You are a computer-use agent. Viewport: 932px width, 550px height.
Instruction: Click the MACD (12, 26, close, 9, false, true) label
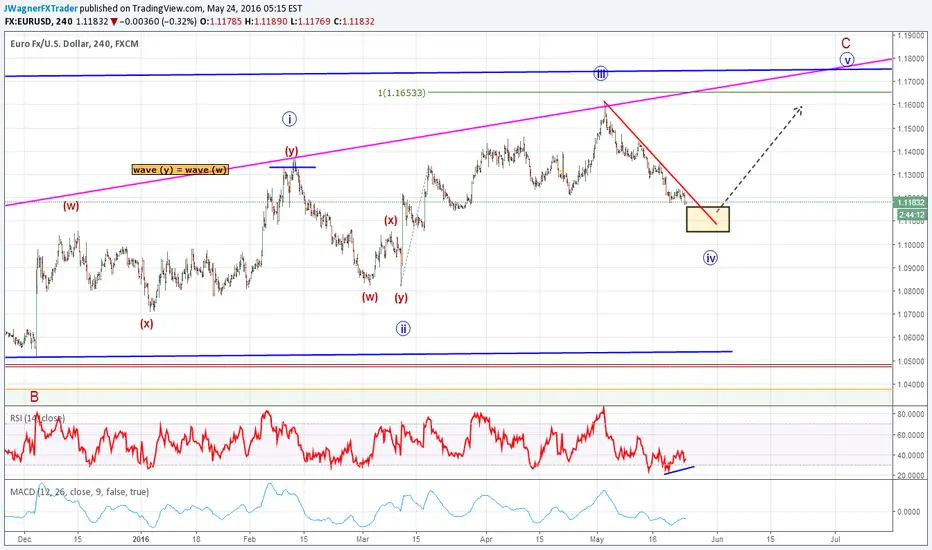[80, 492]
